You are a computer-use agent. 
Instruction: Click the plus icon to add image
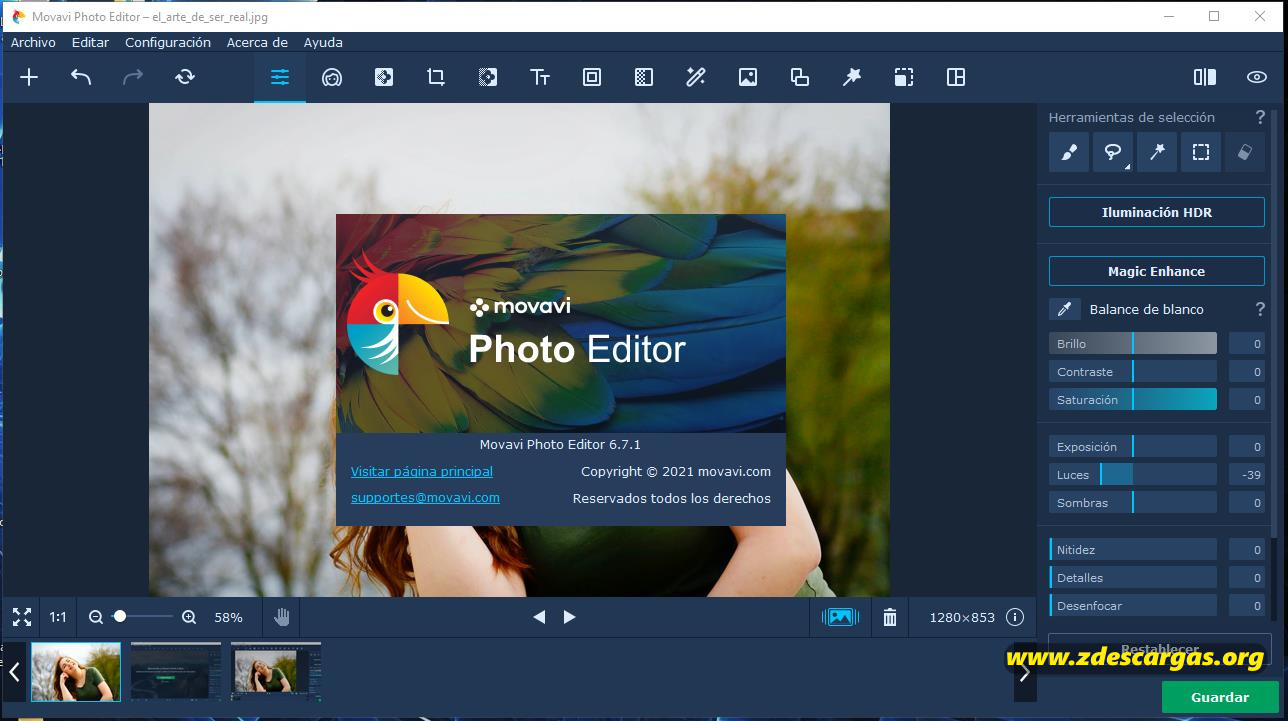pos(29,77)
